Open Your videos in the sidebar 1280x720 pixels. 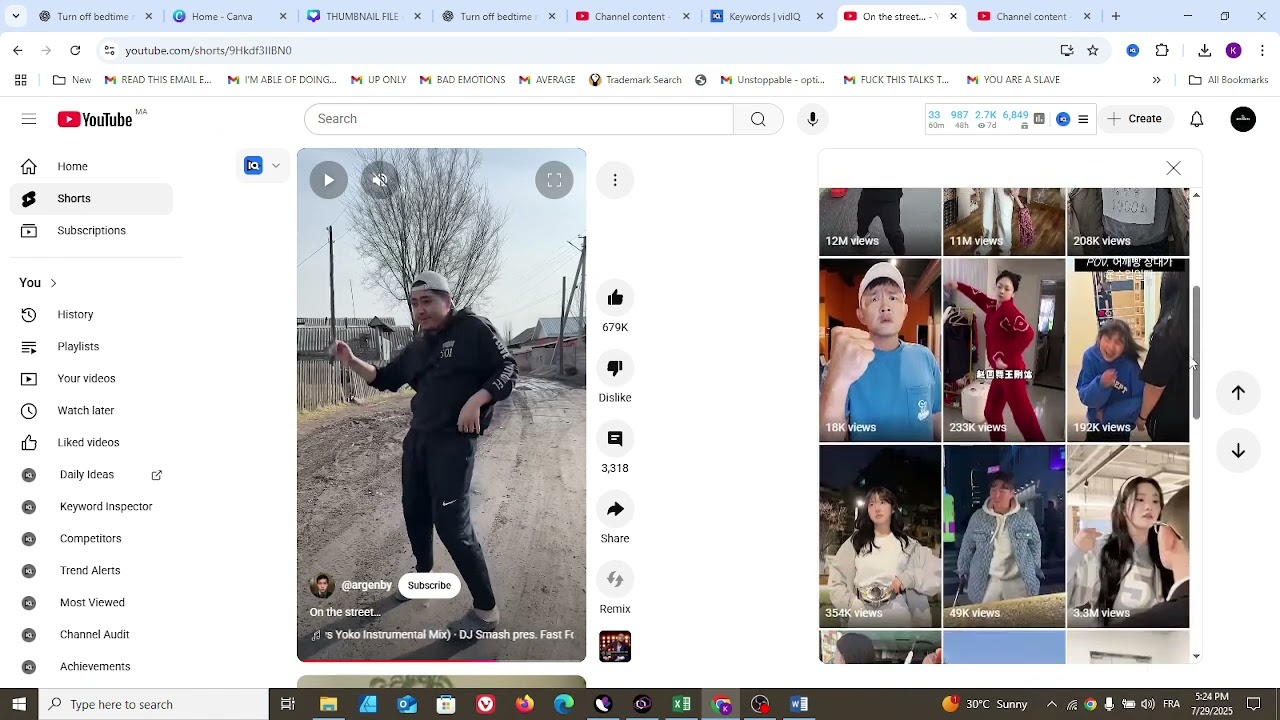tap(91, 379)
